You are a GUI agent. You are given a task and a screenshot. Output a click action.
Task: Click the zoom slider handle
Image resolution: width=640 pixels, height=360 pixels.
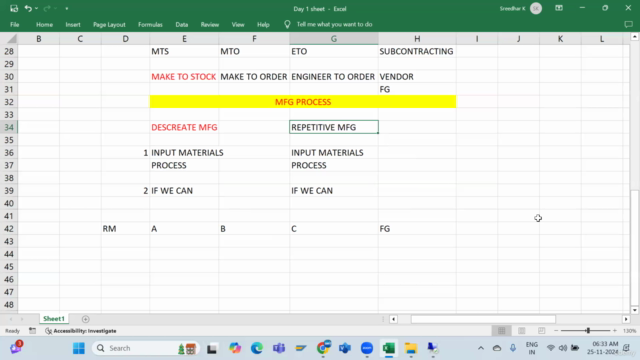pyautogui.click(x=588, y=331)
